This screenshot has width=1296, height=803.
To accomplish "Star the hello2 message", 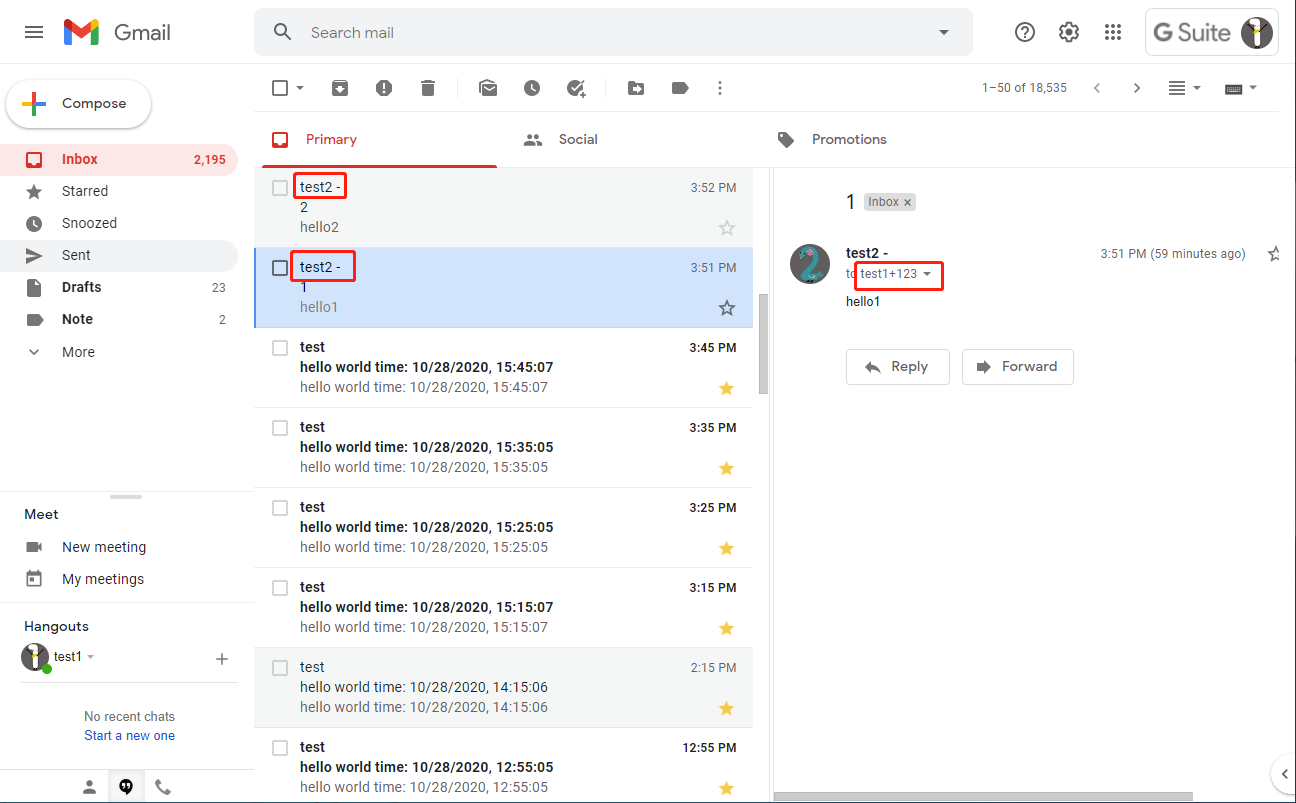I will pyautogui.click(x=727, y=228).
